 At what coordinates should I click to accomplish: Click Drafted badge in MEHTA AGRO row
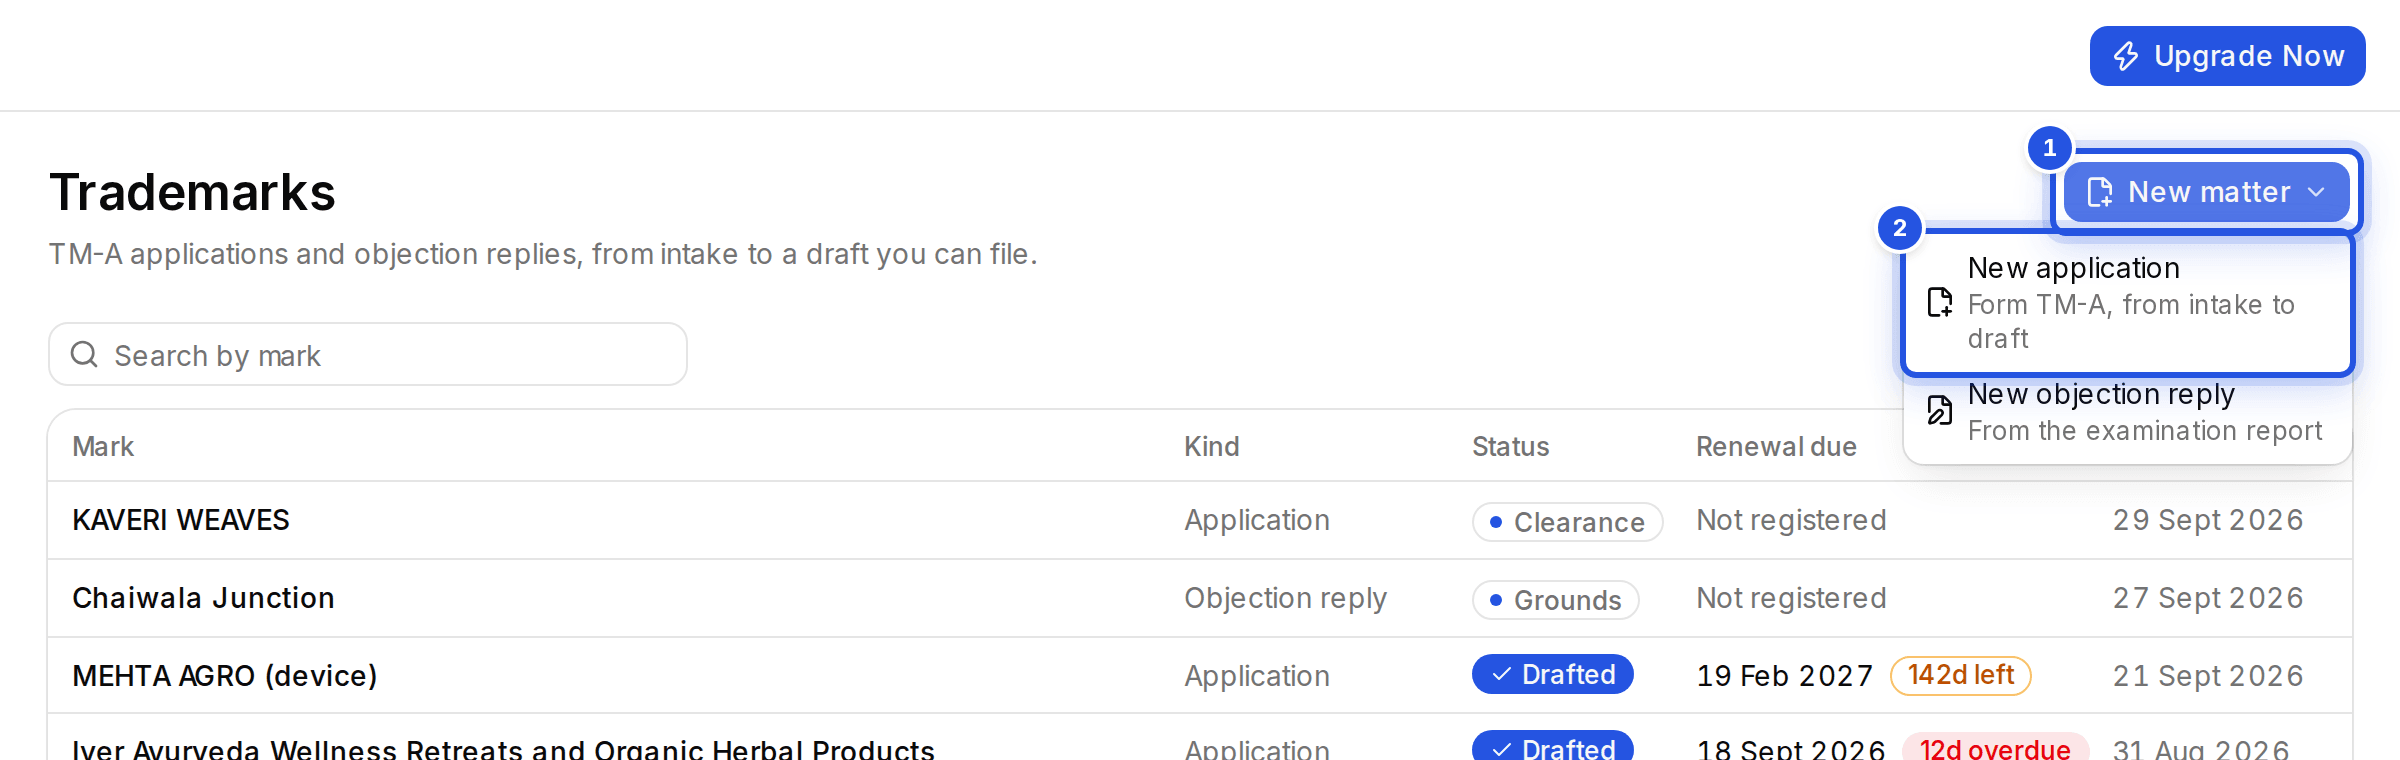1552,674
